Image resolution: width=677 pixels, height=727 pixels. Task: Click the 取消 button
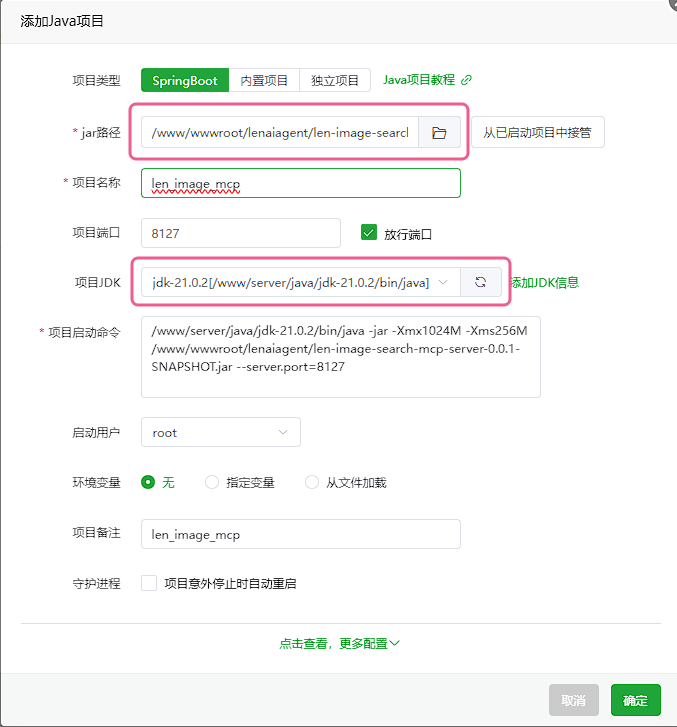pyautogui.click(x=574, y=700)
